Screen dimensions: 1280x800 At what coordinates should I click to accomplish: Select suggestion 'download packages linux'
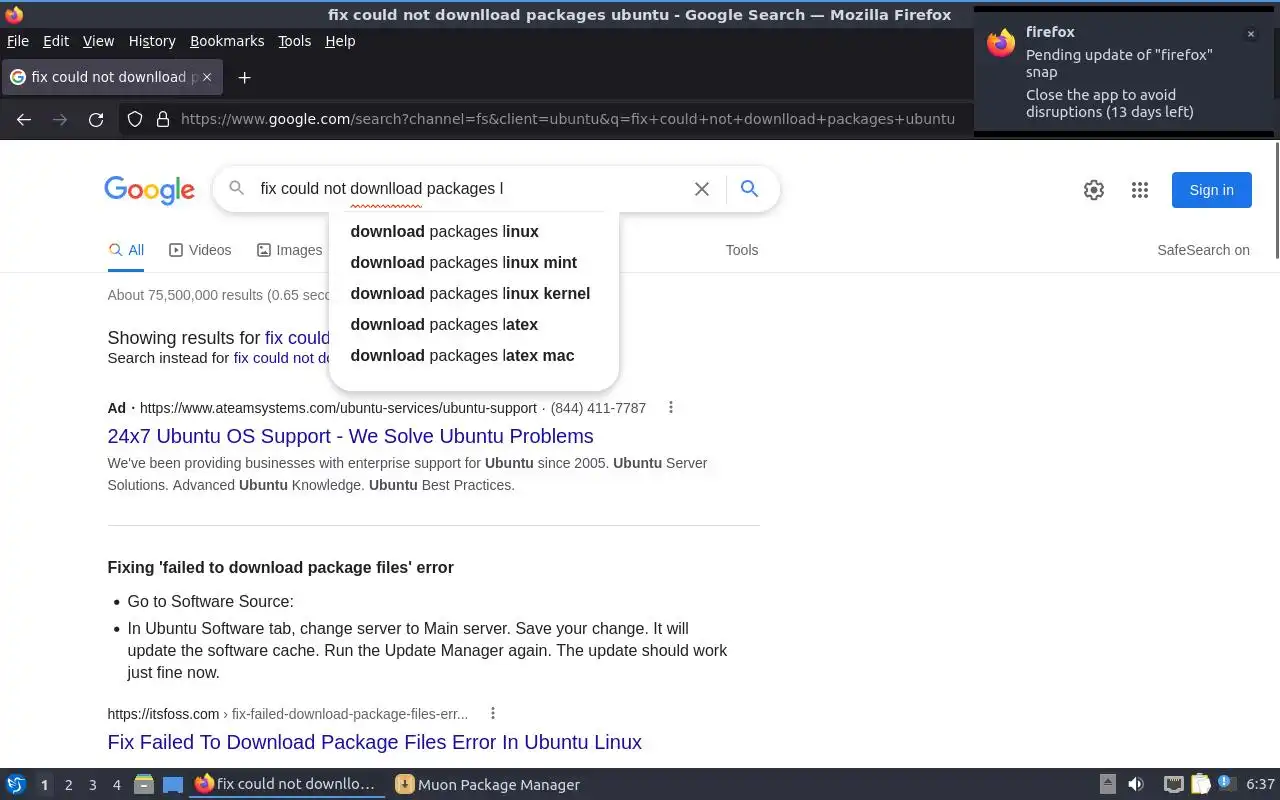click(x=474, y=231)
